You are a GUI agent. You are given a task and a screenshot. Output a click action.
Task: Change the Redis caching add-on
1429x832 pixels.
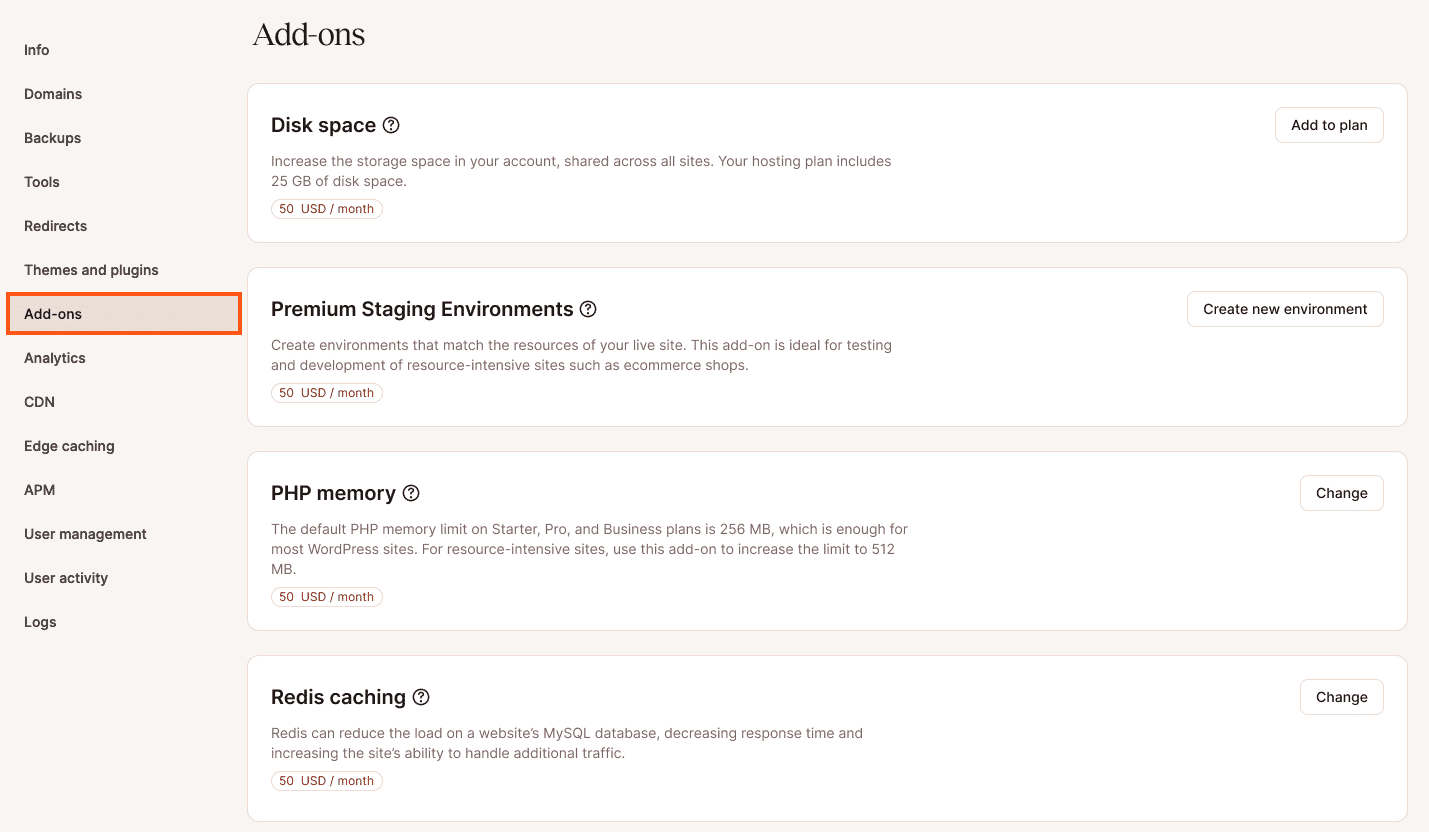[x=1341, y=697]
